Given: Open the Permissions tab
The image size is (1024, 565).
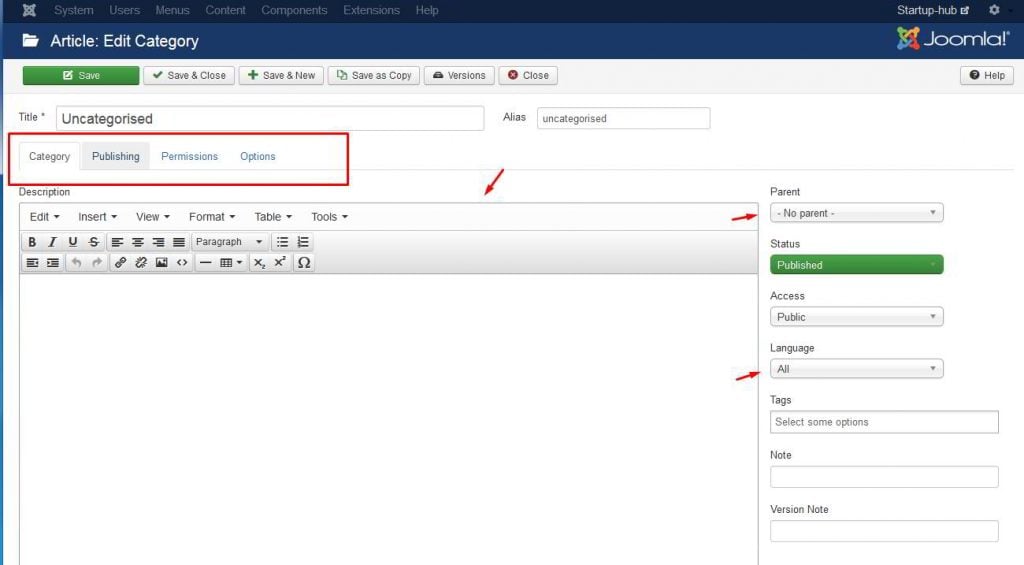Looking at the screenshot, I should 189,156.
